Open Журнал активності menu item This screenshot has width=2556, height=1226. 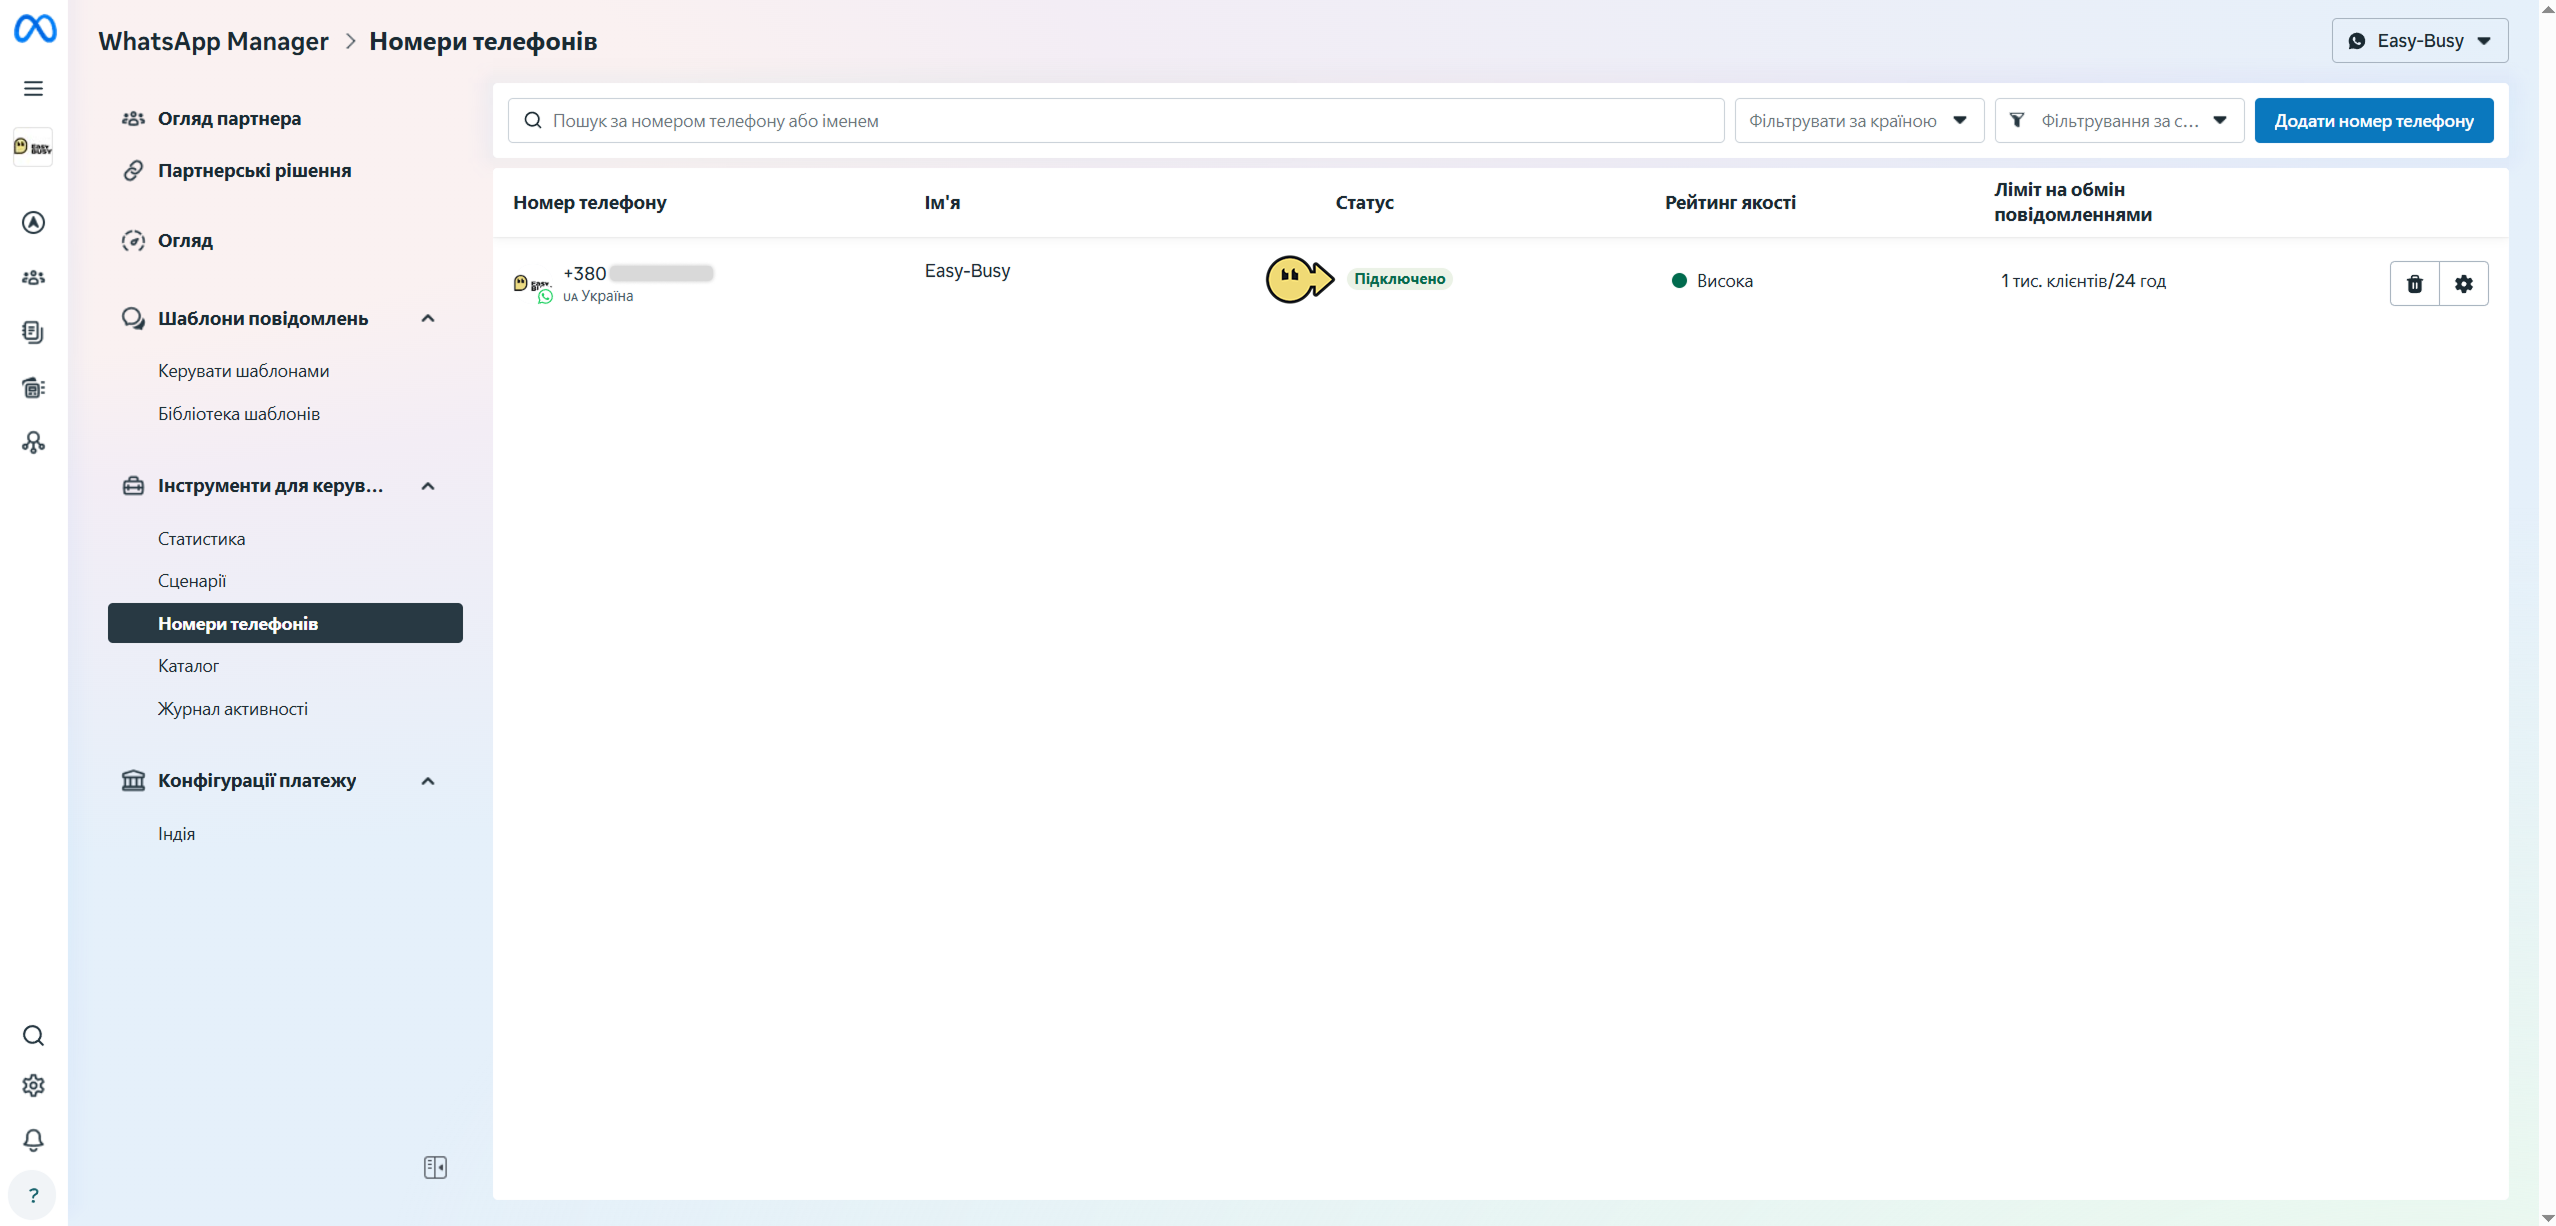point(233,708)
